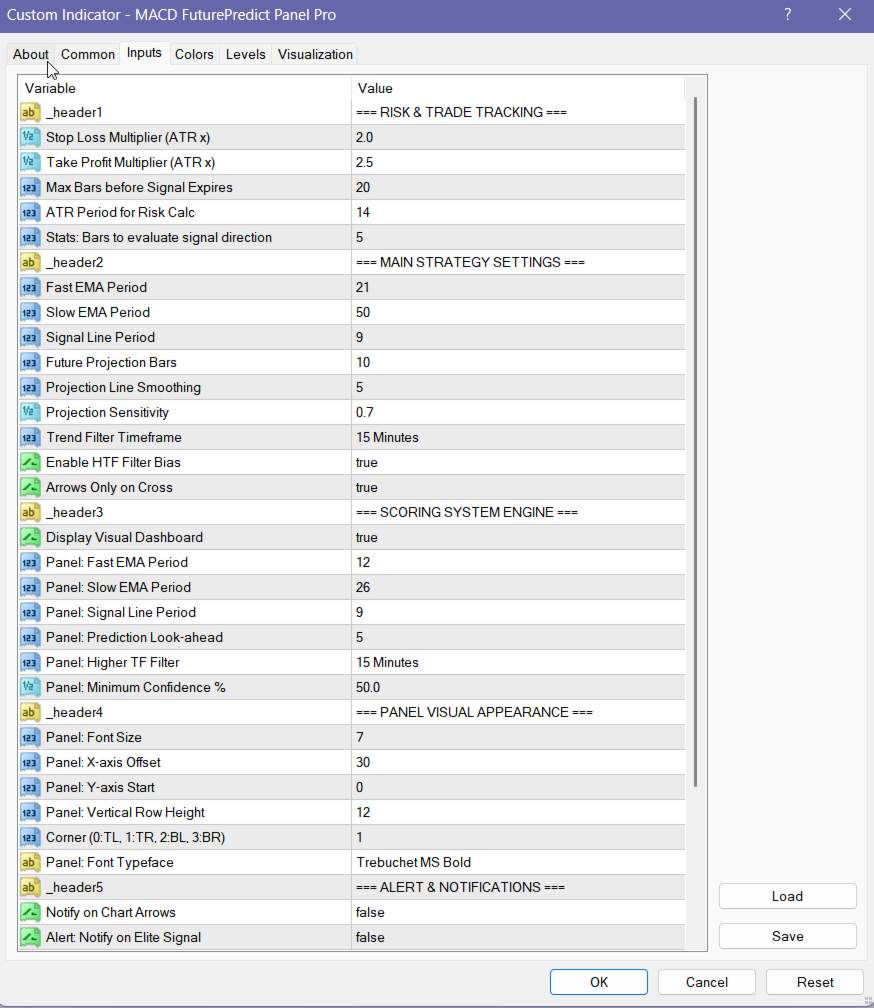874x1008 pixels.
Task: Select the integer icon of the 21-value Fast EMA Period row
Action: (30, 287)
